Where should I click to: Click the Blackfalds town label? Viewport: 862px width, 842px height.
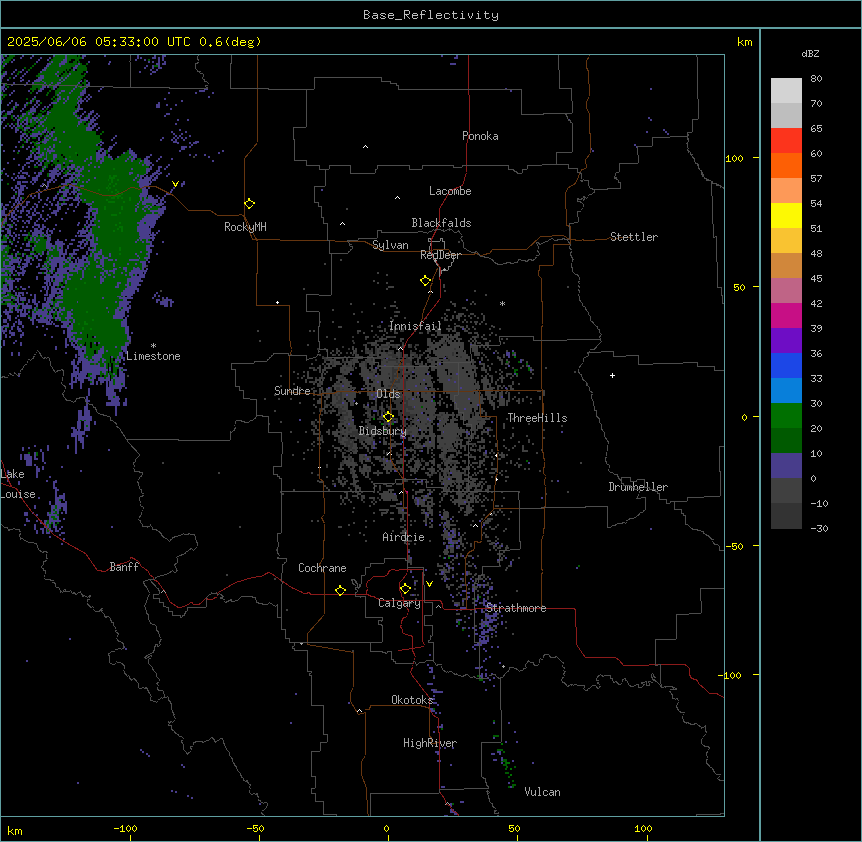click(441, 223)
